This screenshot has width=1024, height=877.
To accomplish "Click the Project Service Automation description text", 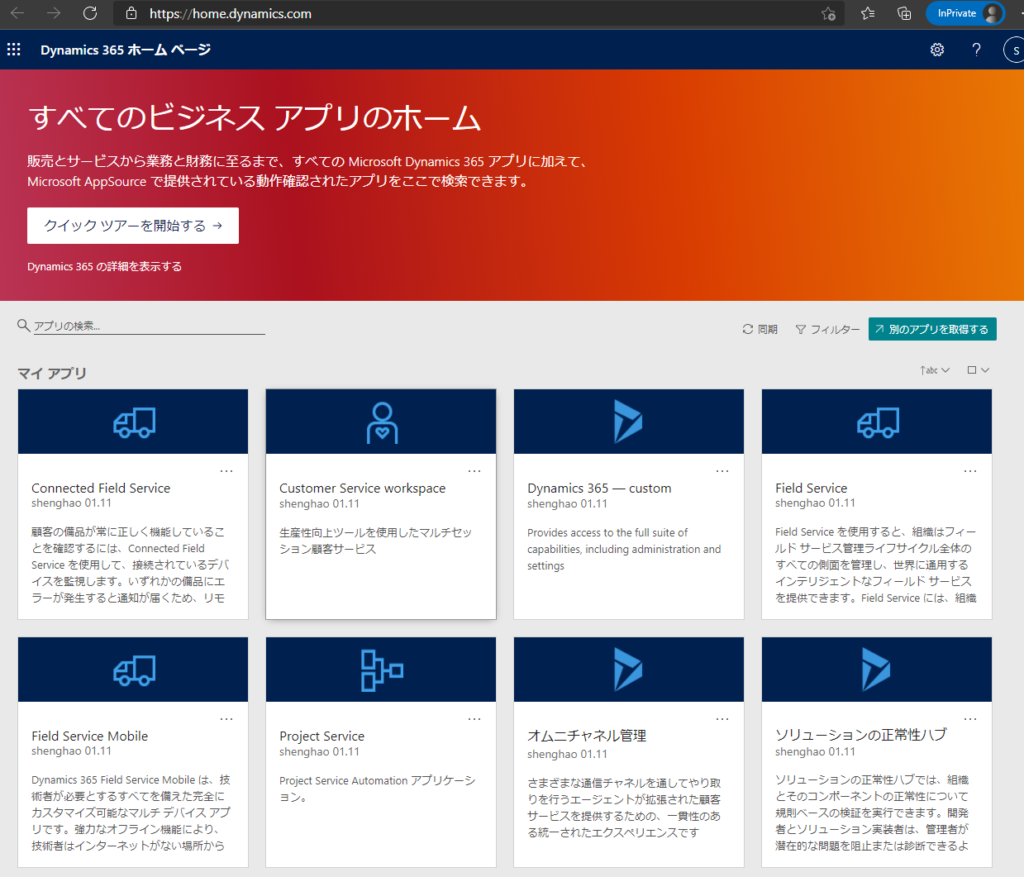I will (377, 788).
